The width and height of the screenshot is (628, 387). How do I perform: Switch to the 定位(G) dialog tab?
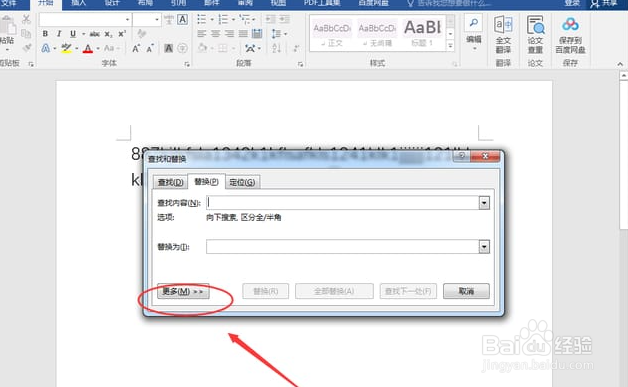click(242, 182)
